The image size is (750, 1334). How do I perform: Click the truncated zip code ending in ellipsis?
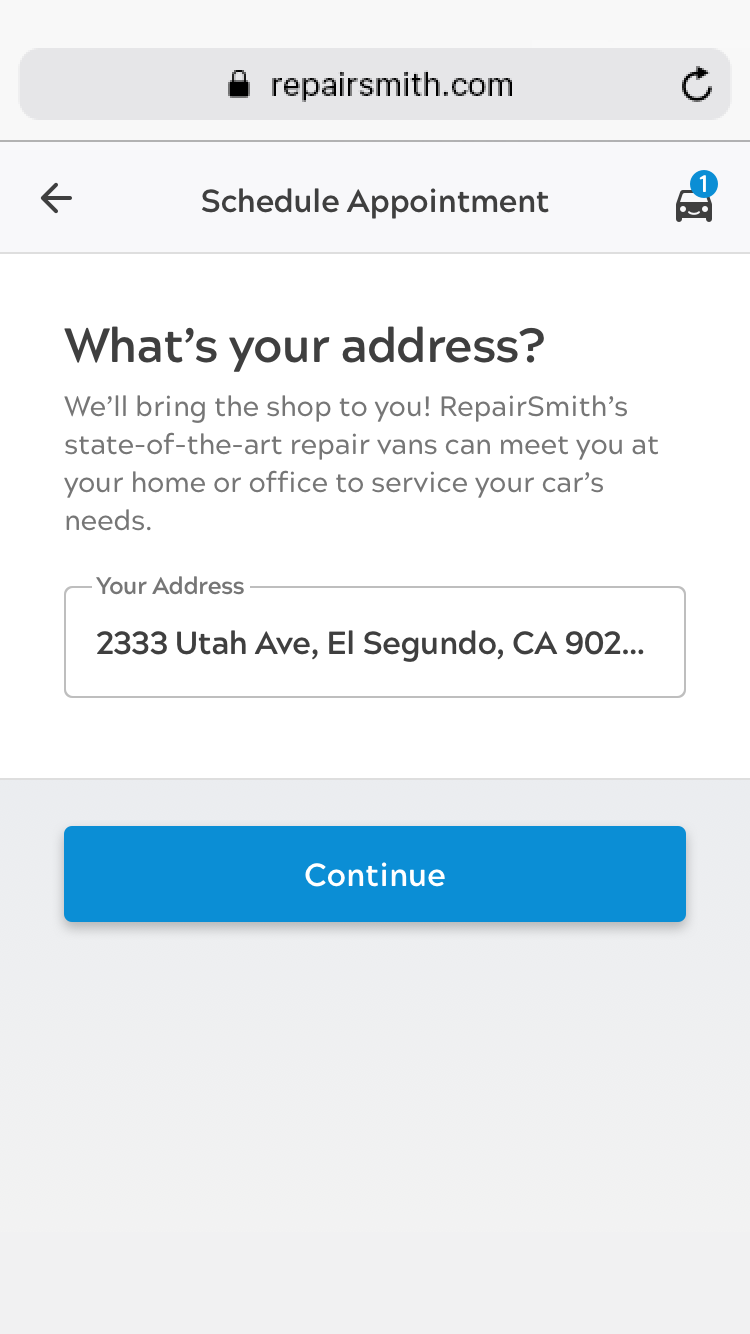pyautogui.click(x=605, y=643)
